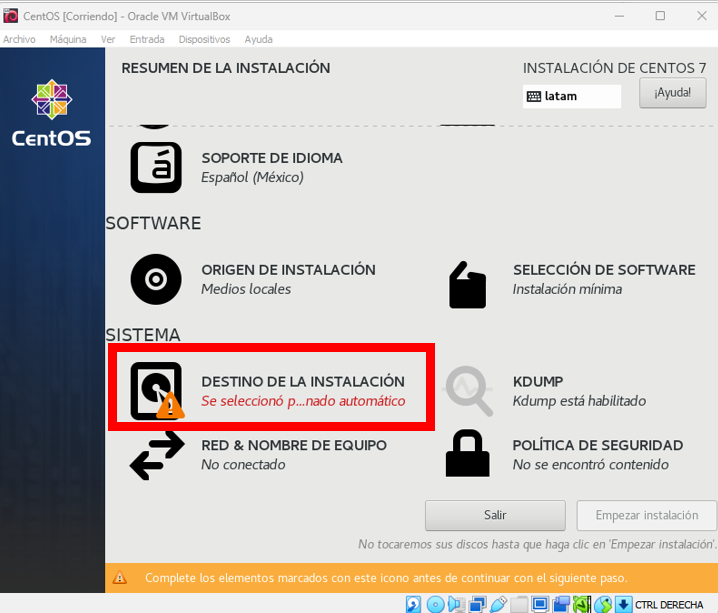The image size is (718, 613).
Task: Click green CPU virtualization status icon
Action: click(582, 604)
